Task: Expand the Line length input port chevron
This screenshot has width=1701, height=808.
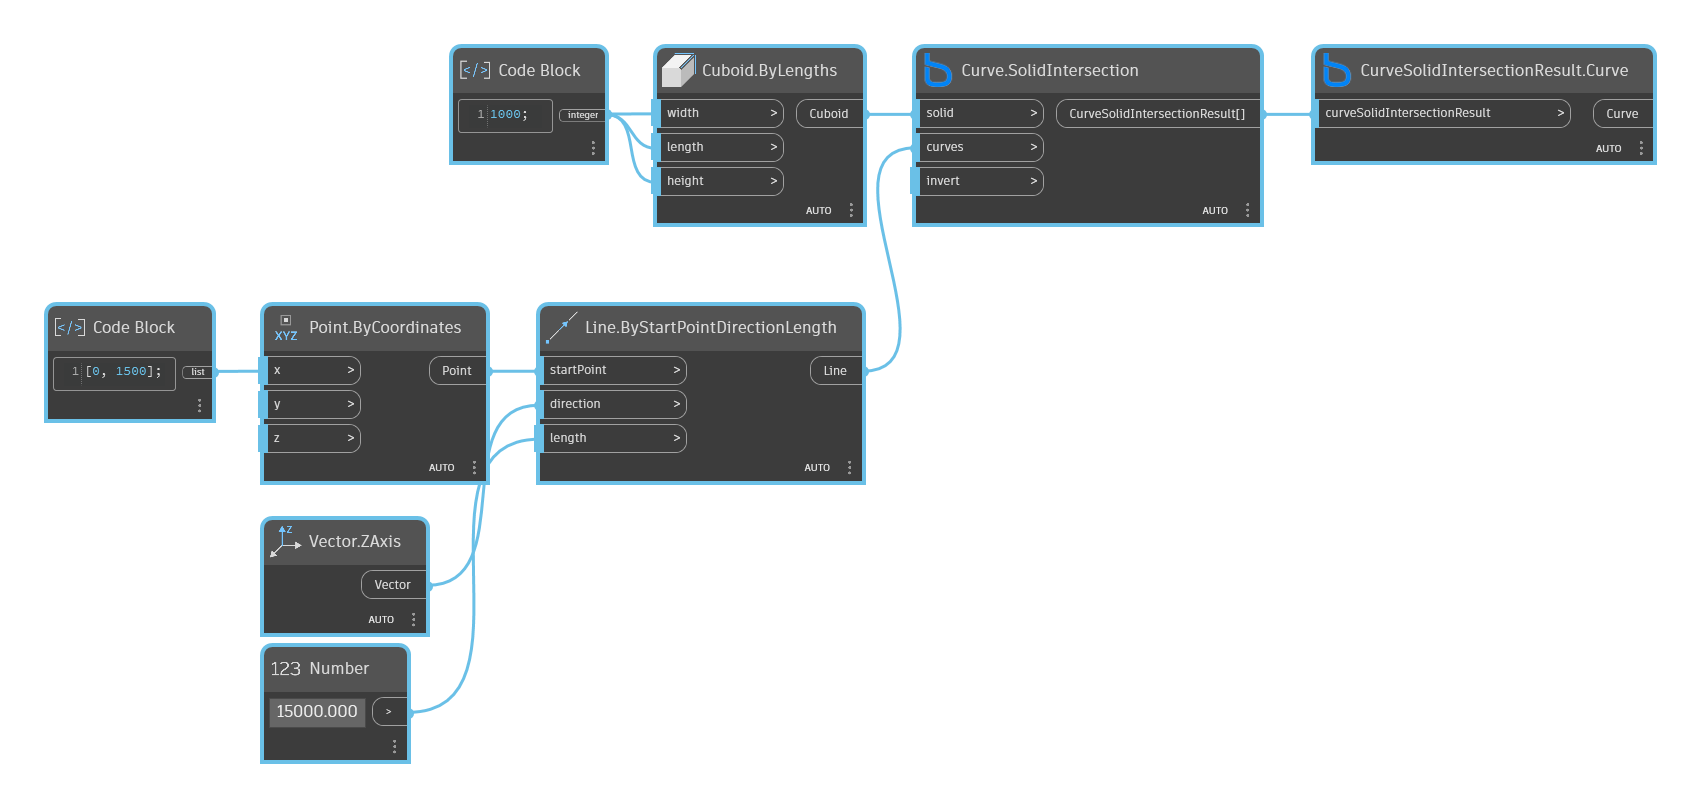Action: tap(676, 438)
